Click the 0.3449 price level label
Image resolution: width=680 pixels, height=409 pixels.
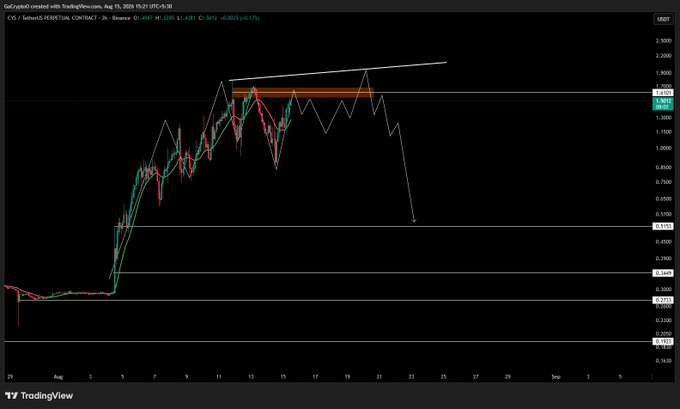[664, 273]
